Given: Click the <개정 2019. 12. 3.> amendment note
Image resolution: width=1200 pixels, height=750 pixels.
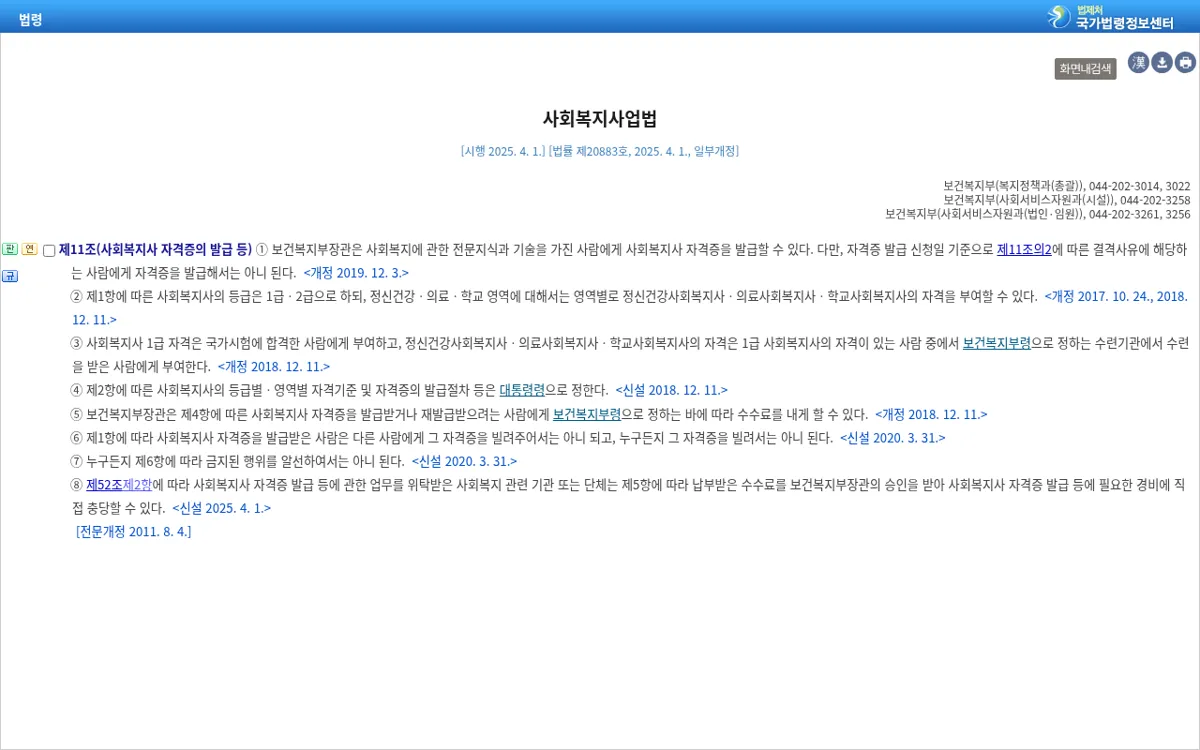Looking at the screenshot, I should tap(356, 273).
